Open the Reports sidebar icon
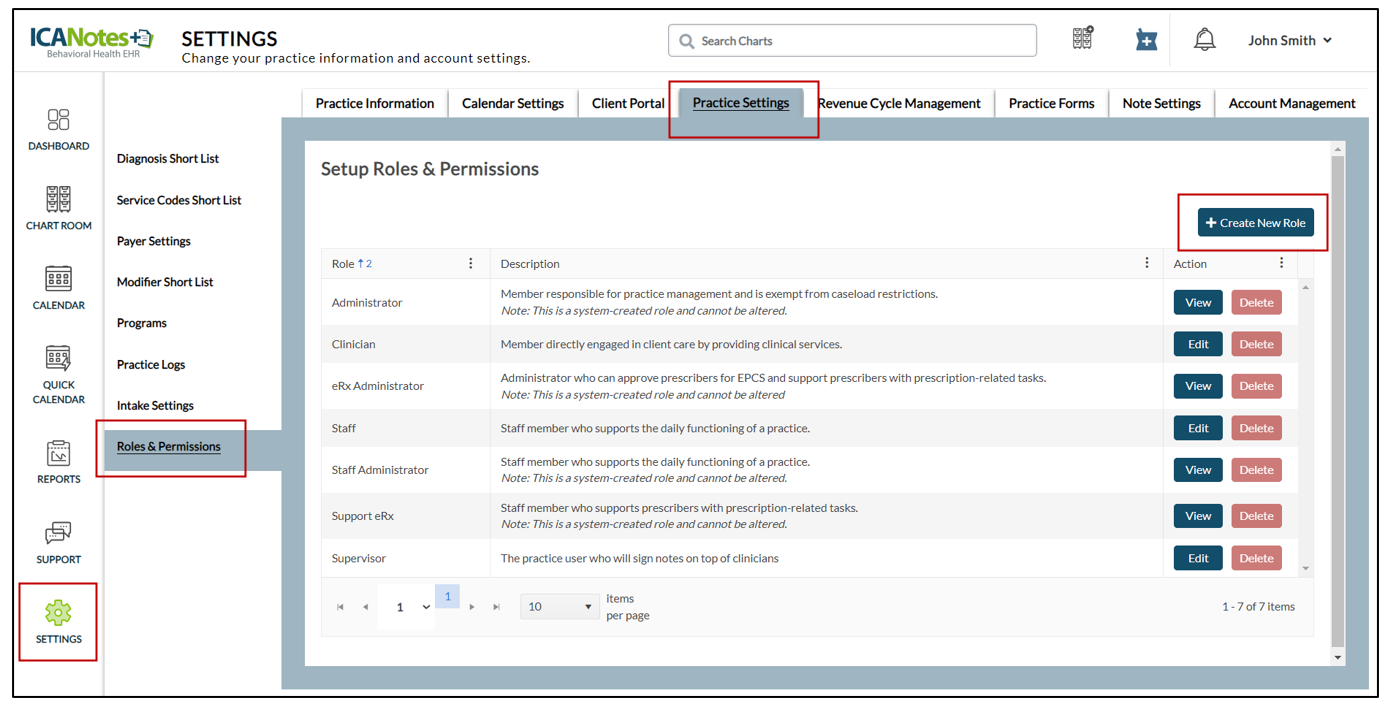Screen dimensions: 1390x708 tap(58, 453)
